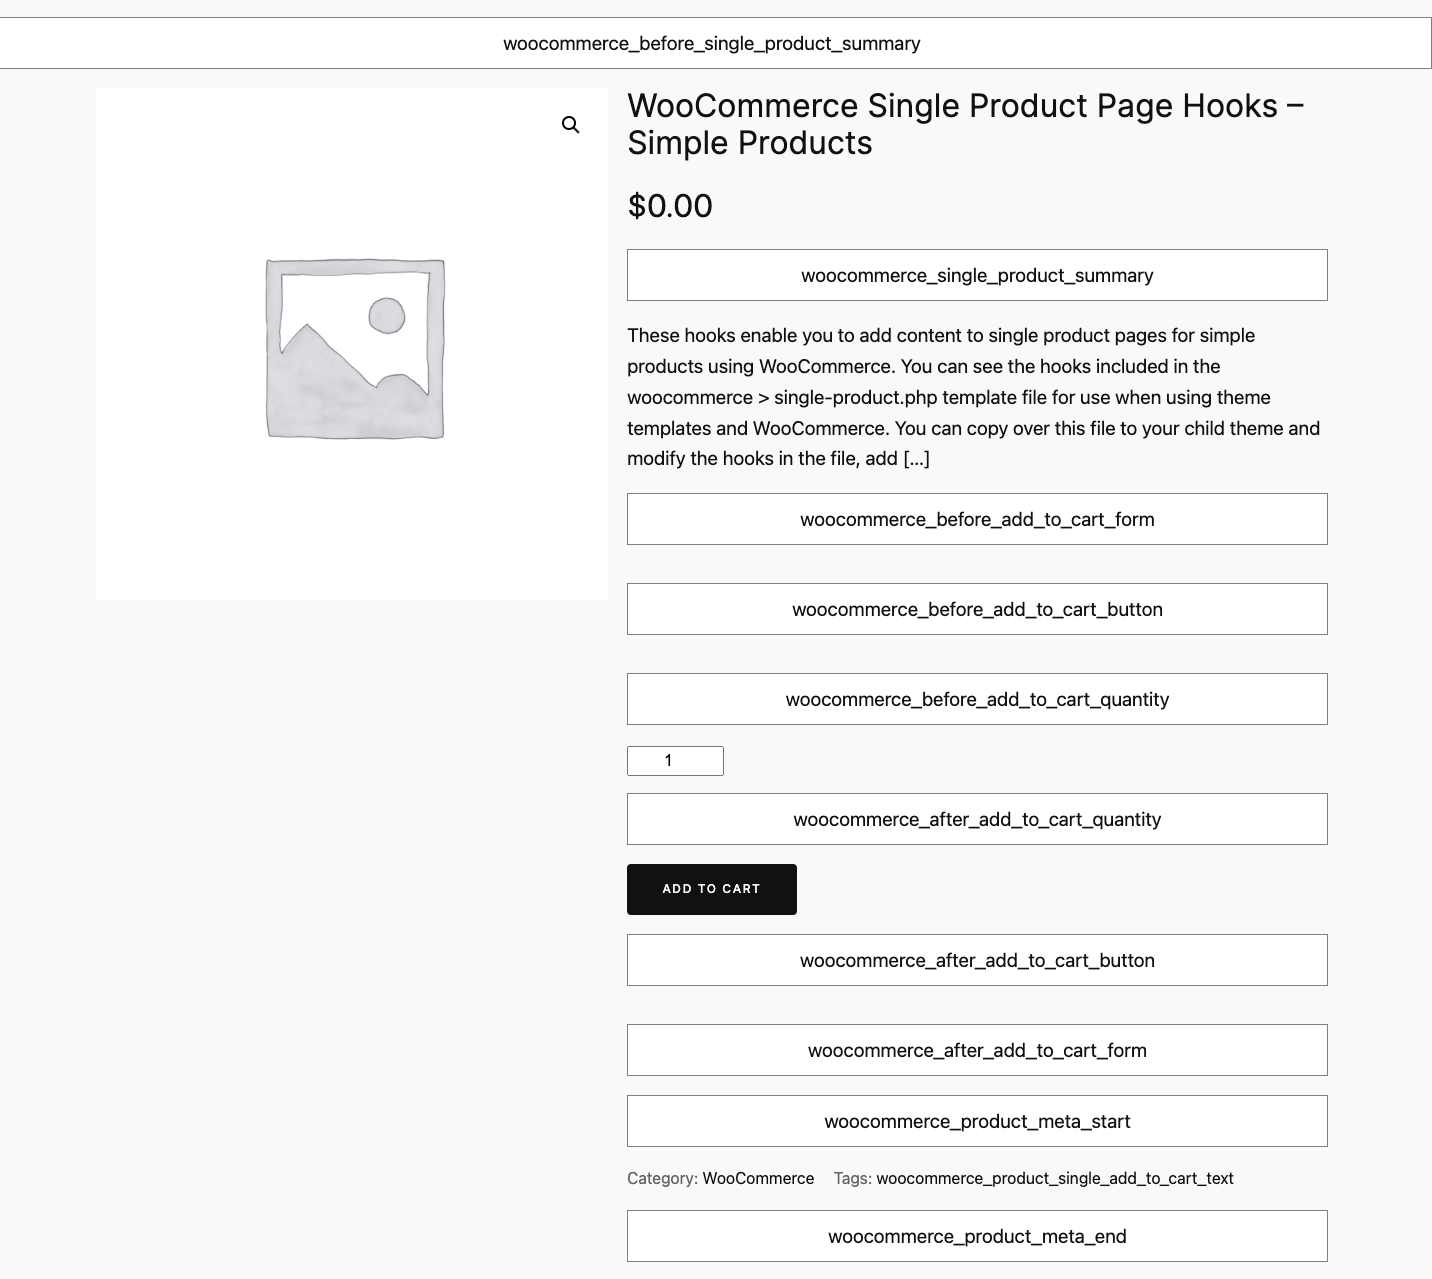This screenshot has width=1432, height=1279.
Task: Click the product placeholder image
Action: tap(354, 347)
